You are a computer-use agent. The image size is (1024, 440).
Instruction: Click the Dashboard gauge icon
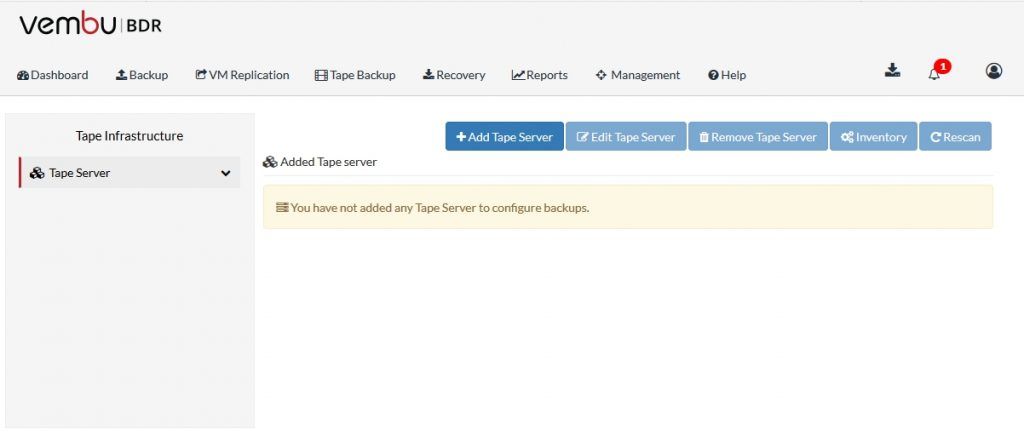pos(23,75)
